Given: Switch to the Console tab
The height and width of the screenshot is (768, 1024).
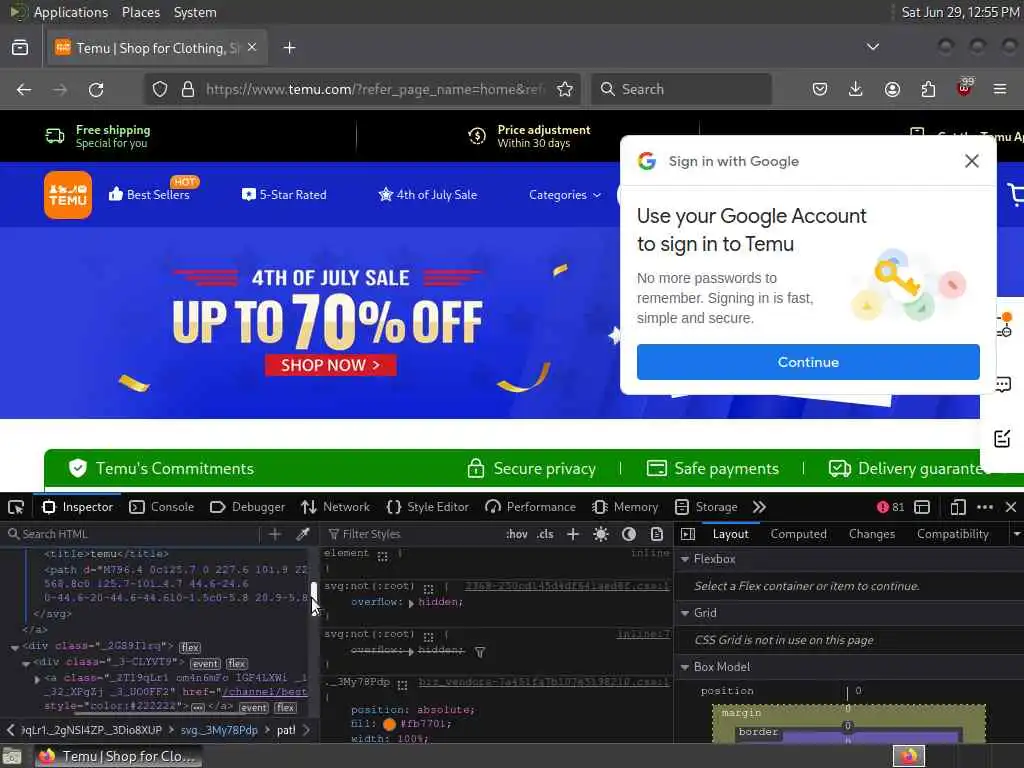Looking at the screenshot, I should pyautogui.click(x=161, y=507).
